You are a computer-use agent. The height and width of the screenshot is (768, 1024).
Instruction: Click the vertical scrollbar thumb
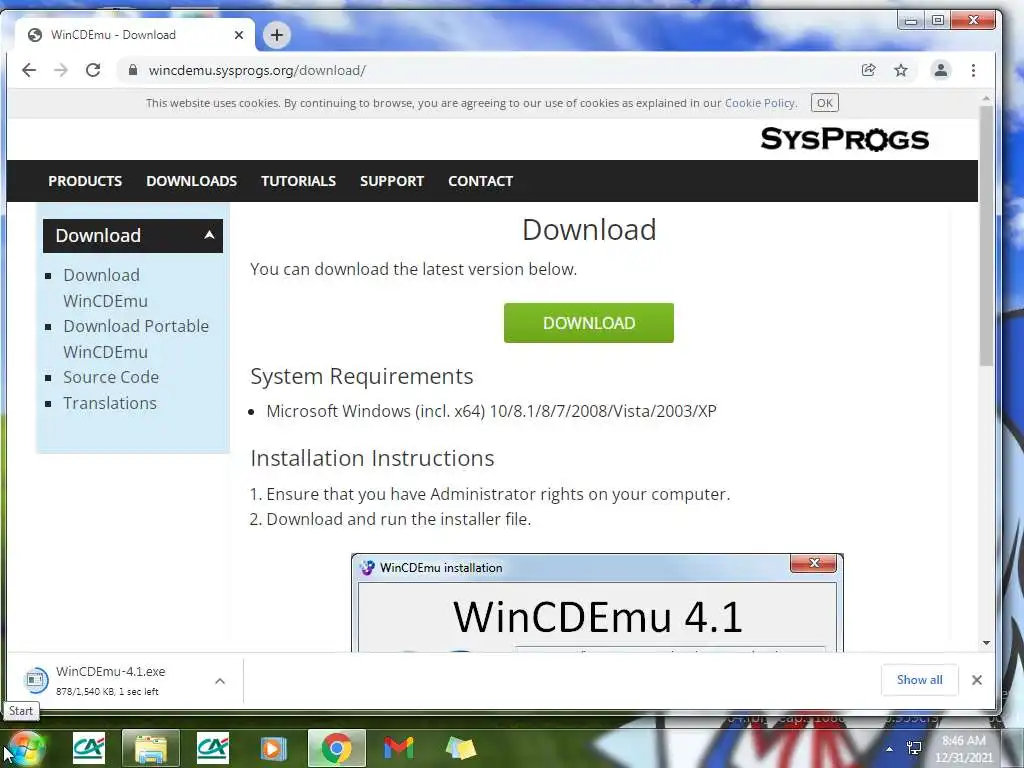click(x=986, y=235)
